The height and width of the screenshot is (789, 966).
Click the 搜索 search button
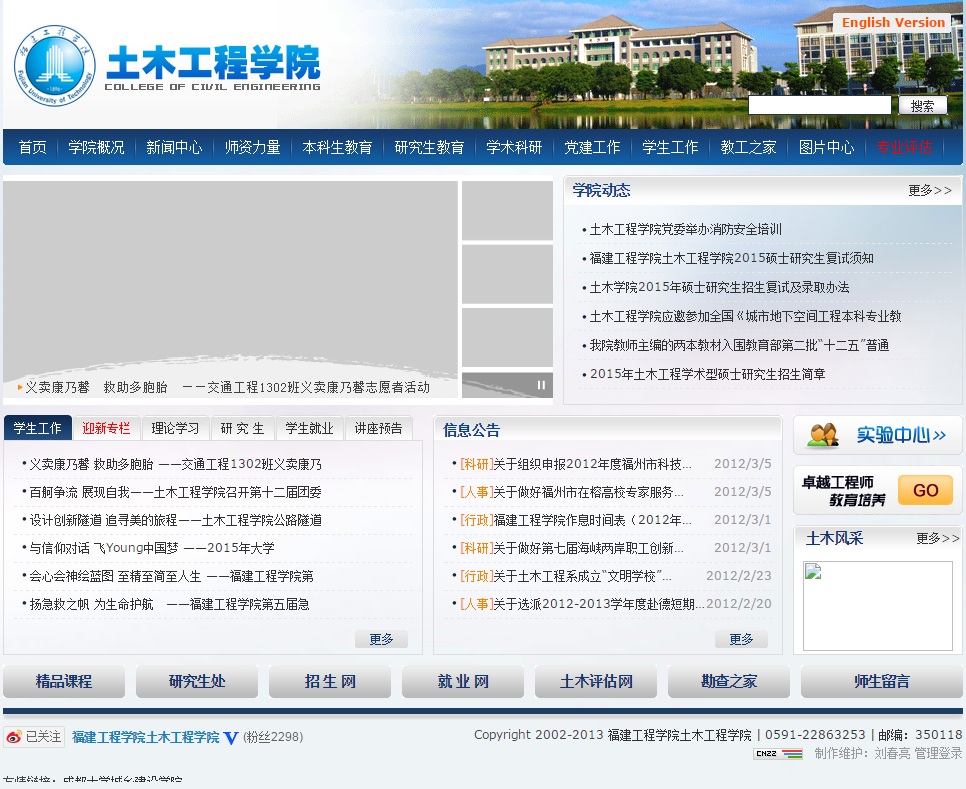[922, 106]
